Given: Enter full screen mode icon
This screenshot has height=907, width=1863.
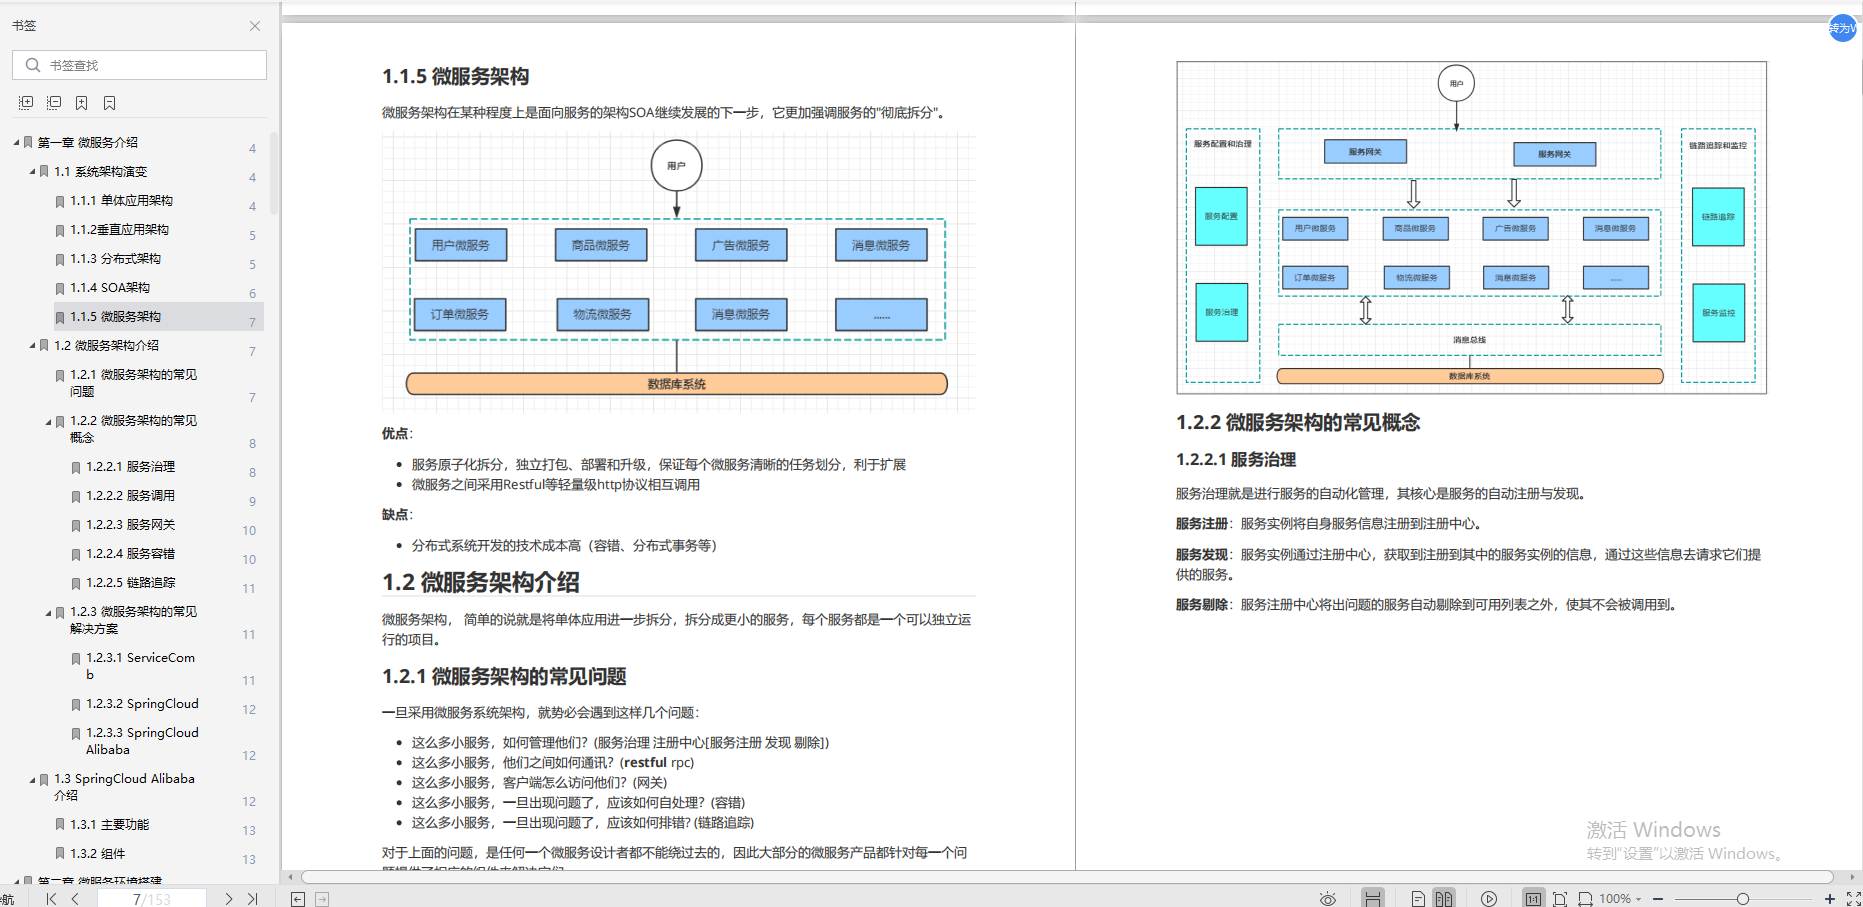Looking at the screenshot, I should click(x=1854, y=899).
